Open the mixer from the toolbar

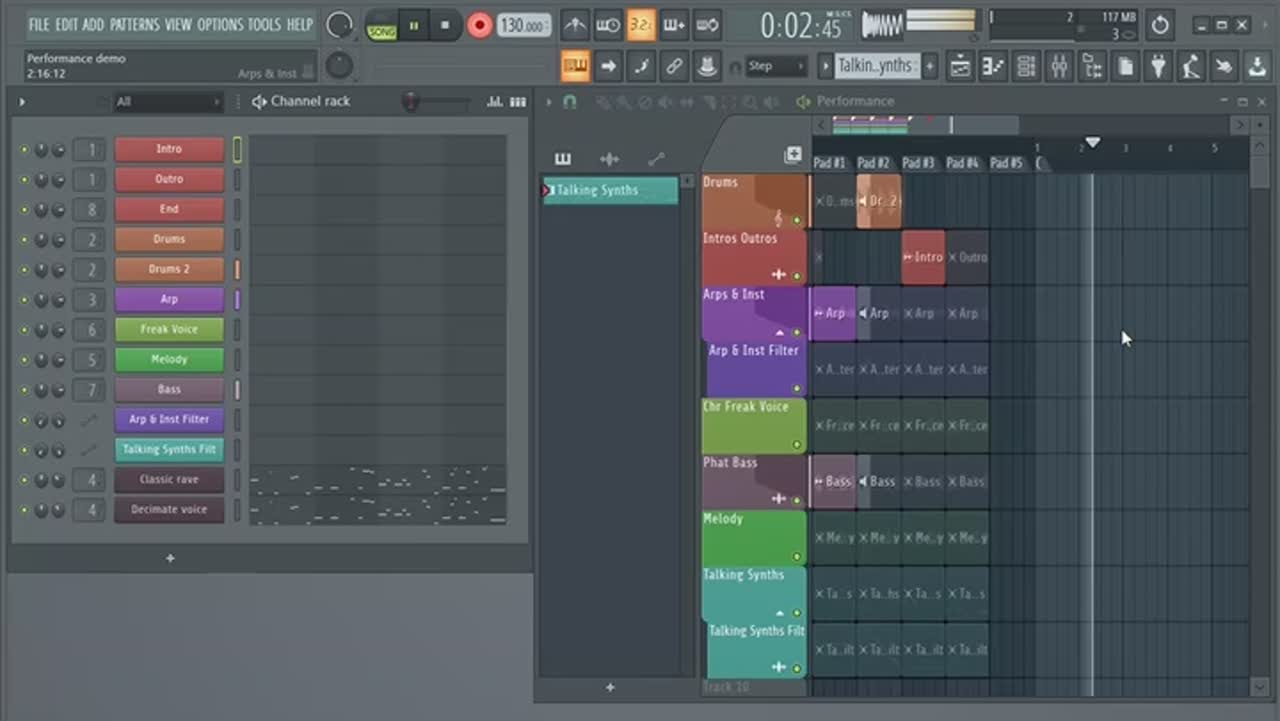tap(1059, 67)
